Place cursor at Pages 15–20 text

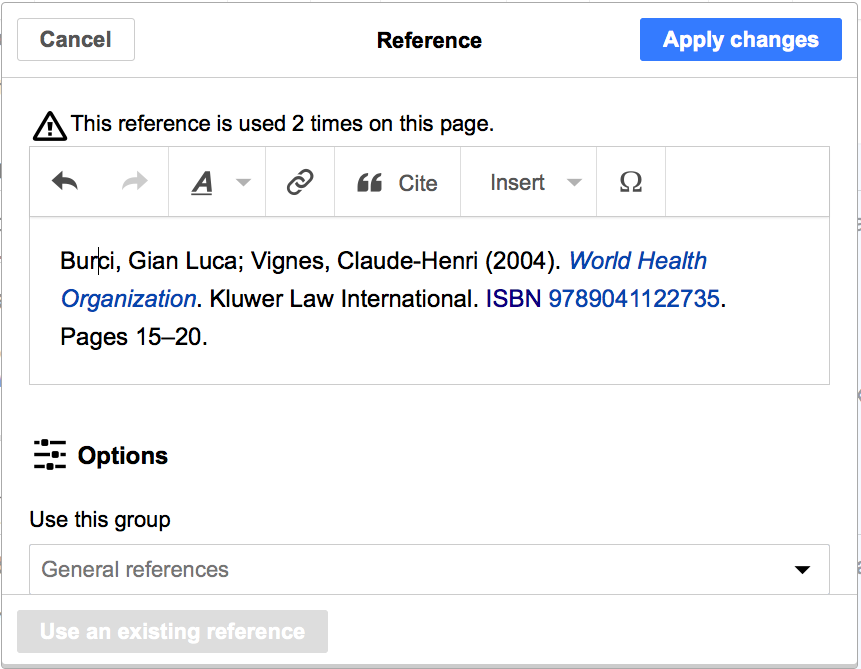[133, 337]
